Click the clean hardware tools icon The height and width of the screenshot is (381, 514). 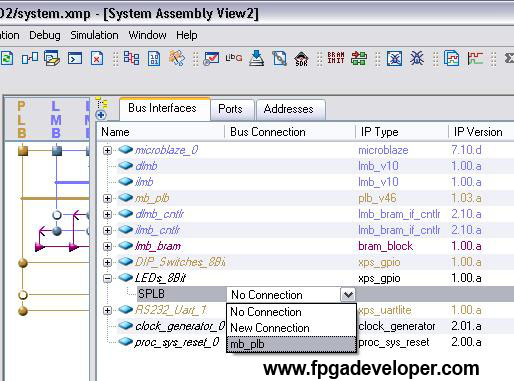click(177, 58)
